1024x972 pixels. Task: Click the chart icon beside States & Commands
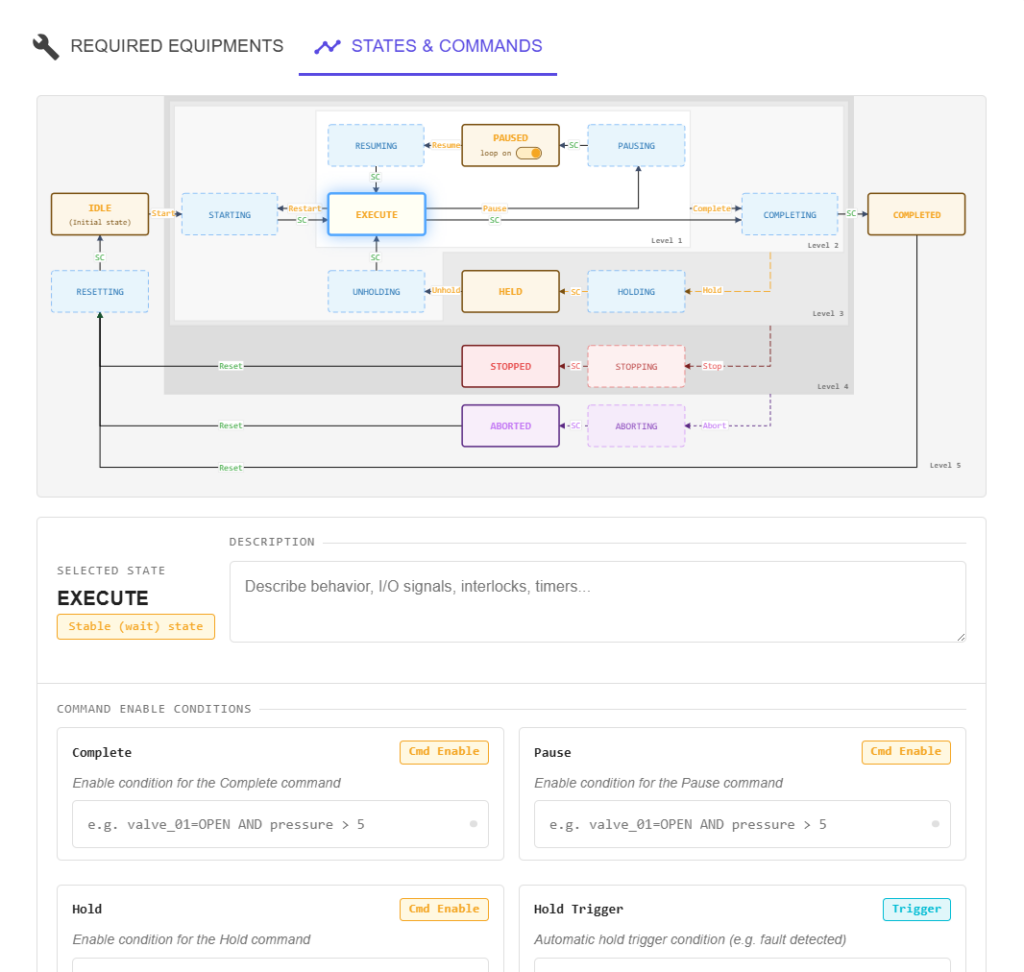coord(327,46)
